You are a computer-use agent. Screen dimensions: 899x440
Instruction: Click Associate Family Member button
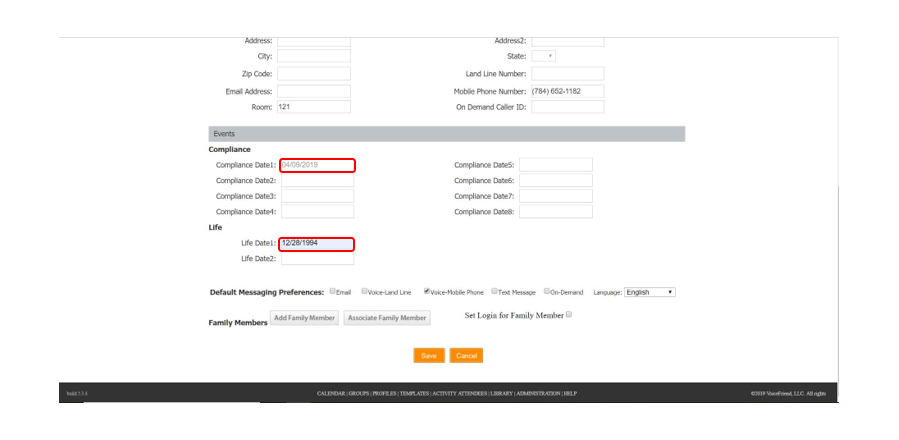(387, 318)
